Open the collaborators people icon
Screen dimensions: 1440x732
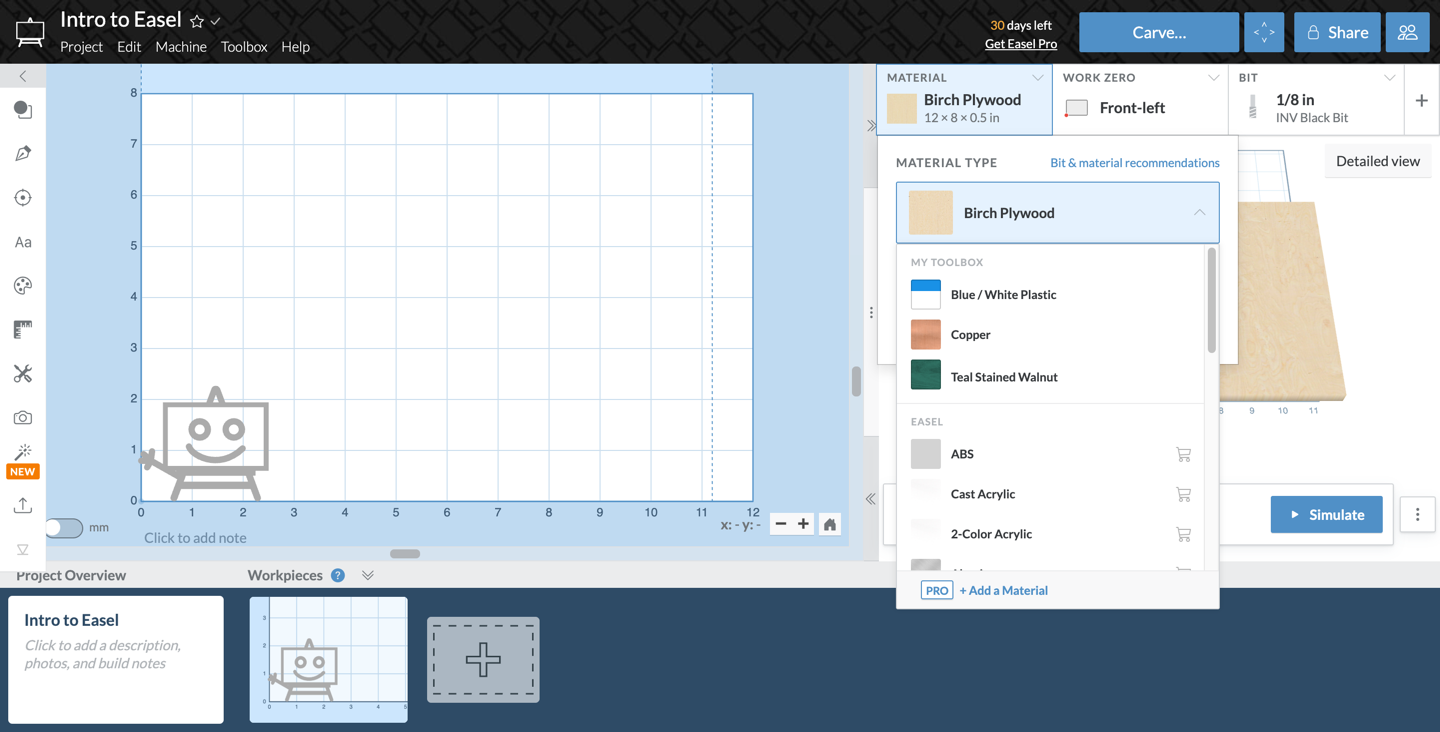1407,32
